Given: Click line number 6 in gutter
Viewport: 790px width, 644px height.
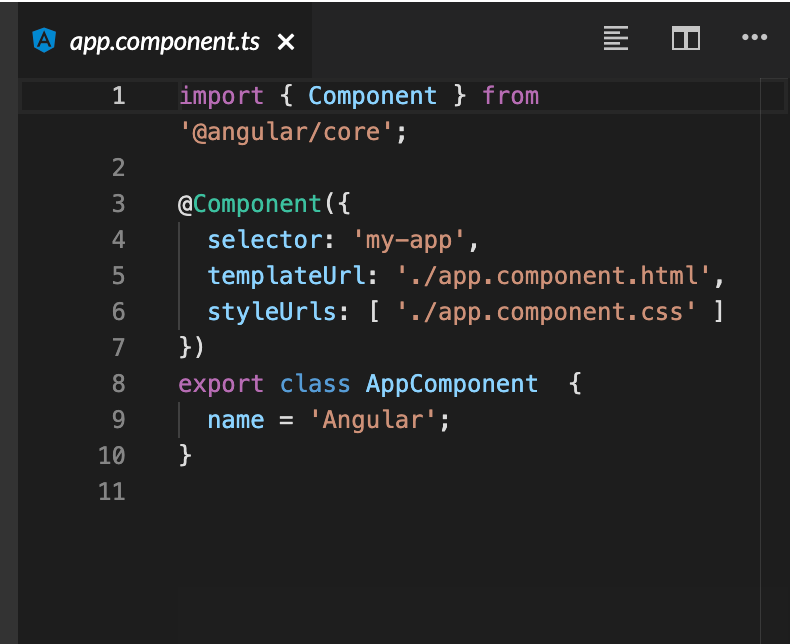Looking at the screenshot, I should click(118, 312).
